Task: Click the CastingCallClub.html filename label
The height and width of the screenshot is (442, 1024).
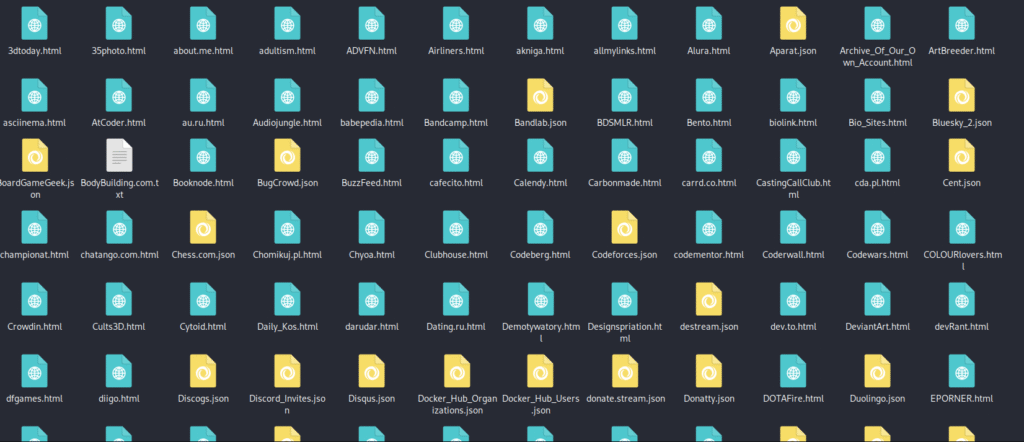Action: pos(793,189)
